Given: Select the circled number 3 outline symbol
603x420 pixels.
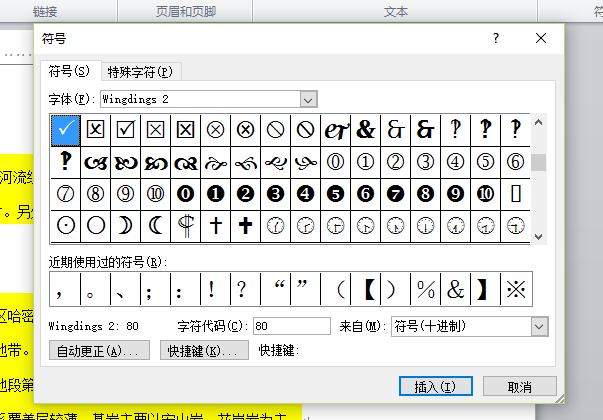Looking at the screenshot, I should pyautogui.click(x=425, y=162).
